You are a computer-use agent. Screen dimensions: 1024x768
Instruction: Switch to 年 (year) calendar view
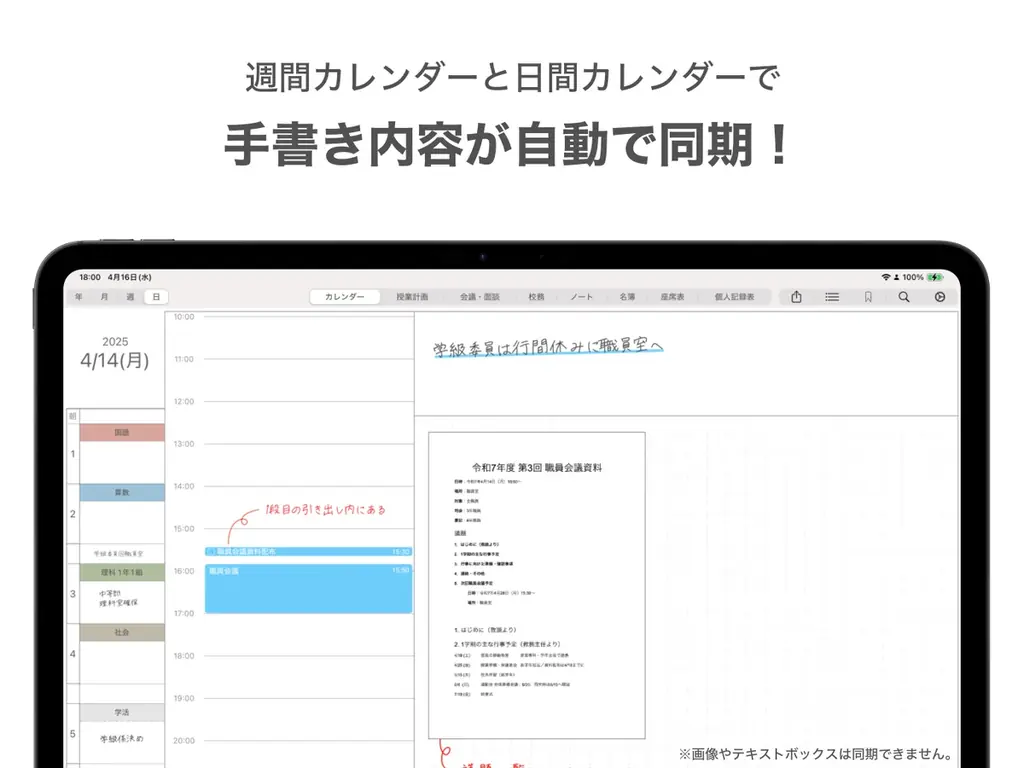[x=78, y=296]
